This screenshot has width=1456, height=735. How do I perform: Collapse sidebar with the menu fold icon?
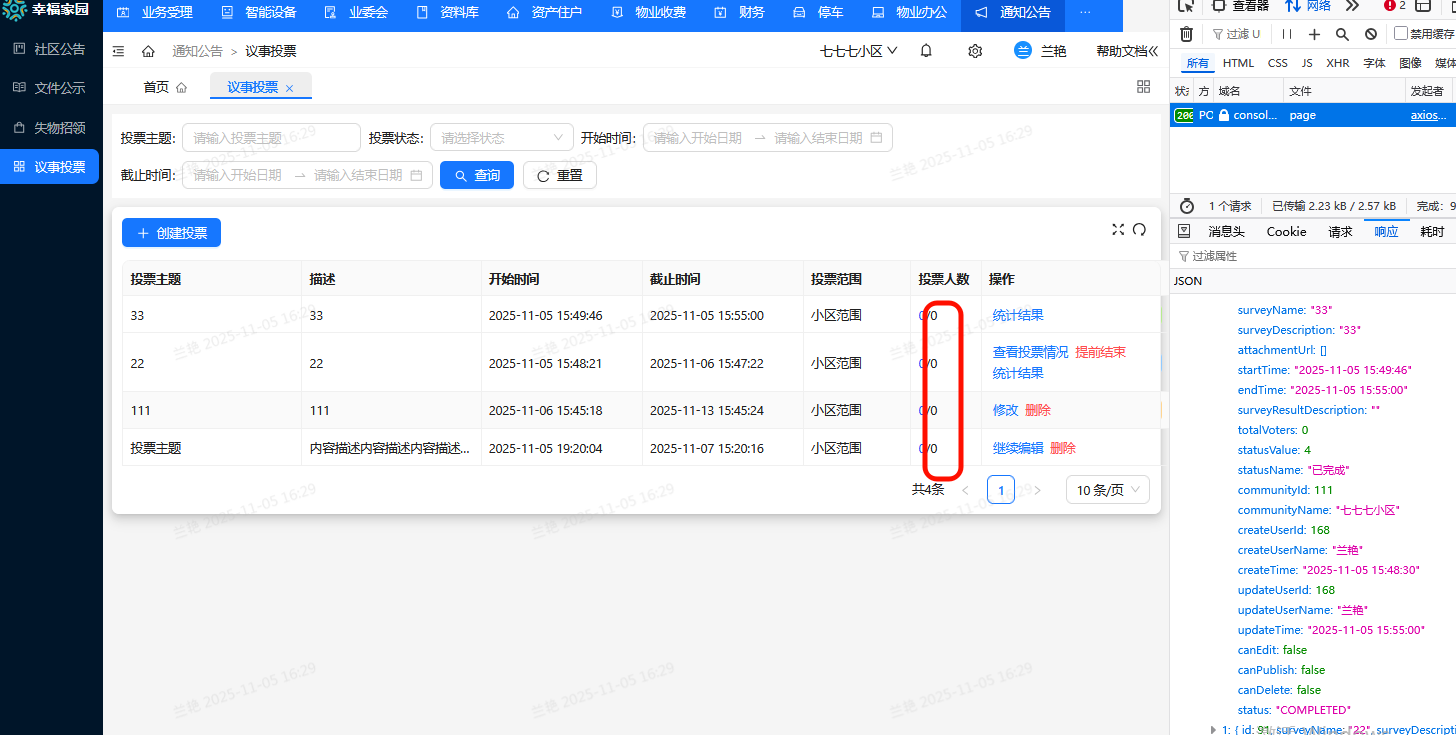[119, 51]
